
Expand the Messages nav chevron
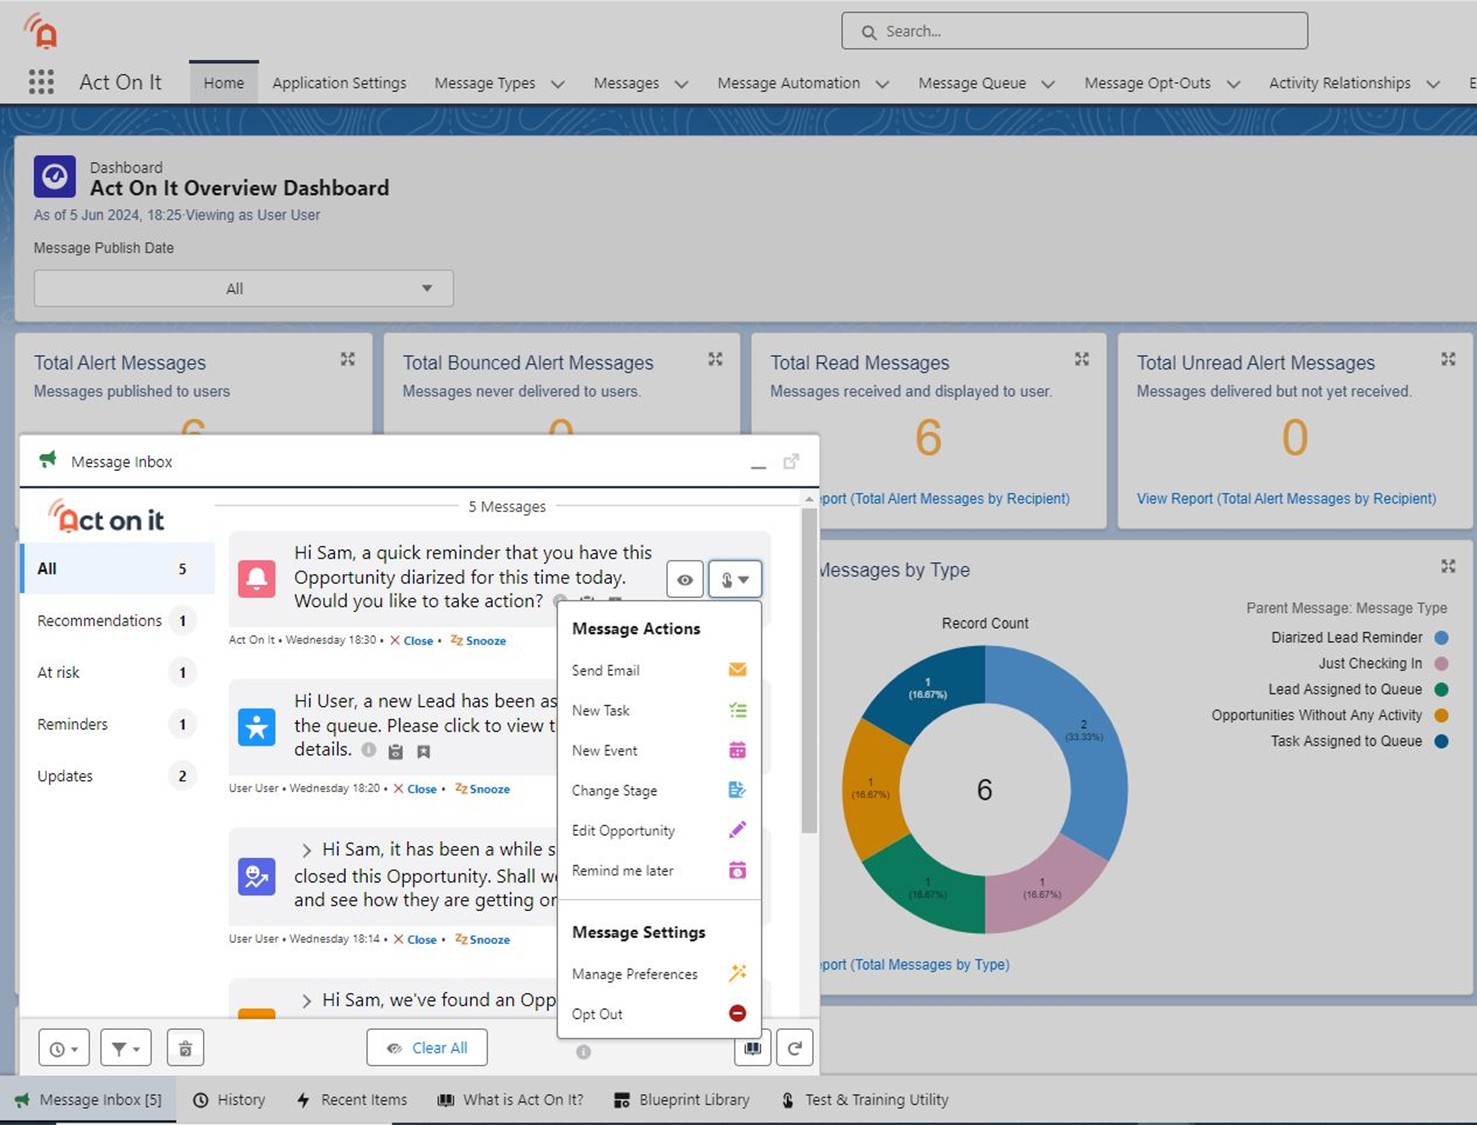point(681,84)
